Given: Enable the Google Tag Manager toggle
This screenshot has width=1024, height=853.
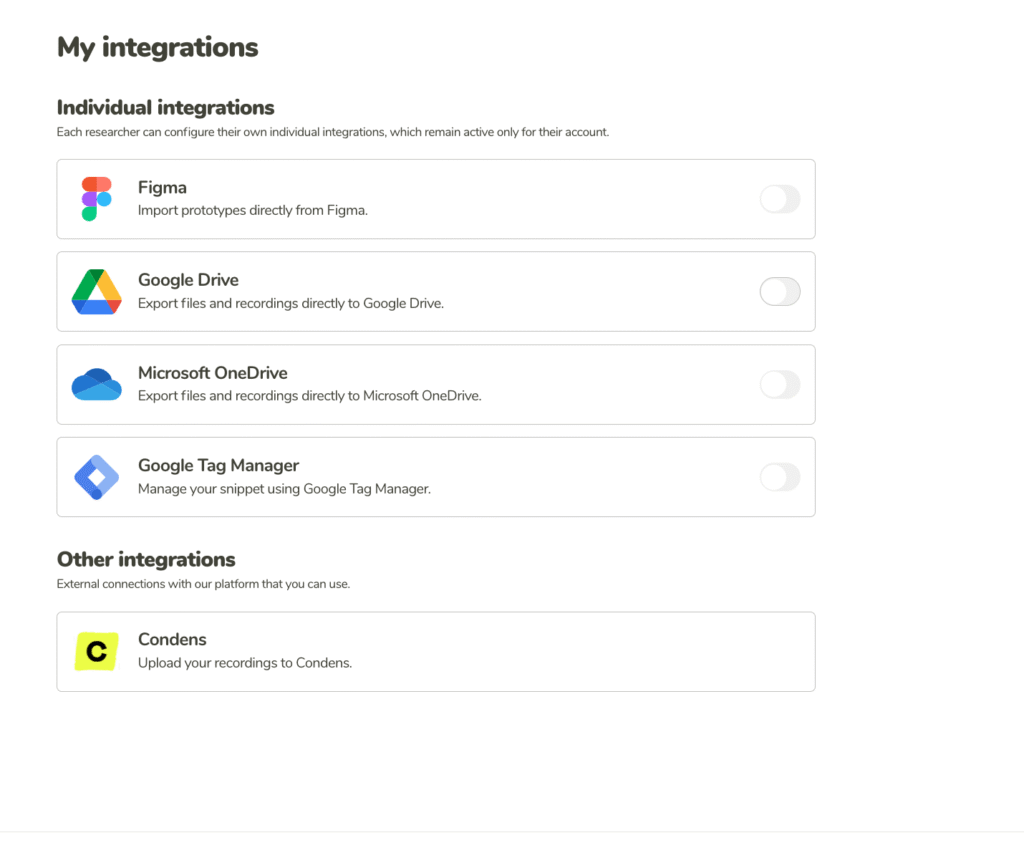Looking at the screenshot, I should coord(780,477).
